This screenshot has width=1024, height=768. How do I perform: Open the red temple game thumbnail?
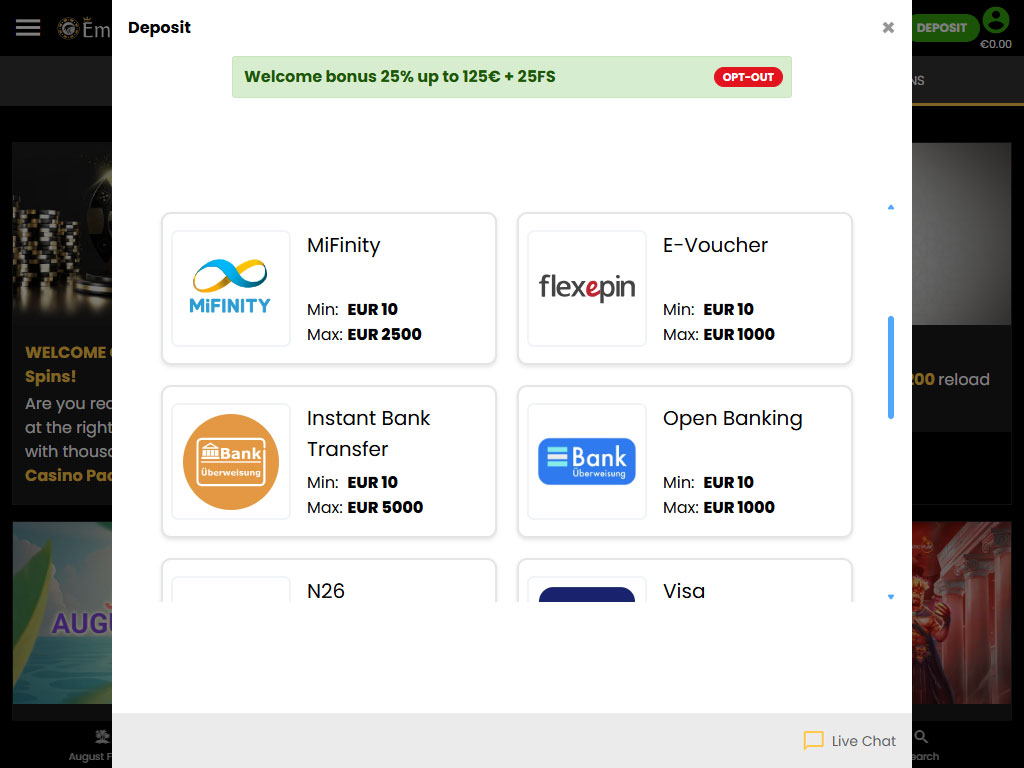pyautogui.click(x=961, y=613)
